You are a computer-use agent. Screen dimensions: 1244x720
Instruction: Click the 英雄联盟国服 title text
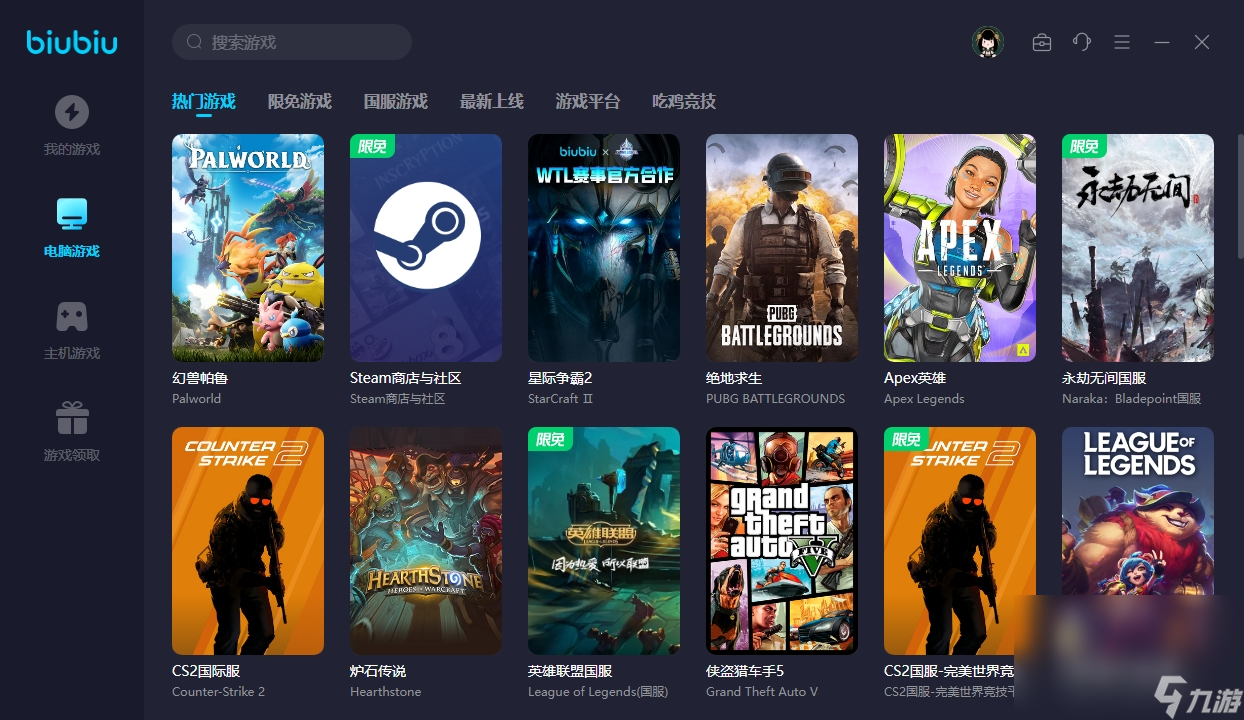(x=570, y=671)
